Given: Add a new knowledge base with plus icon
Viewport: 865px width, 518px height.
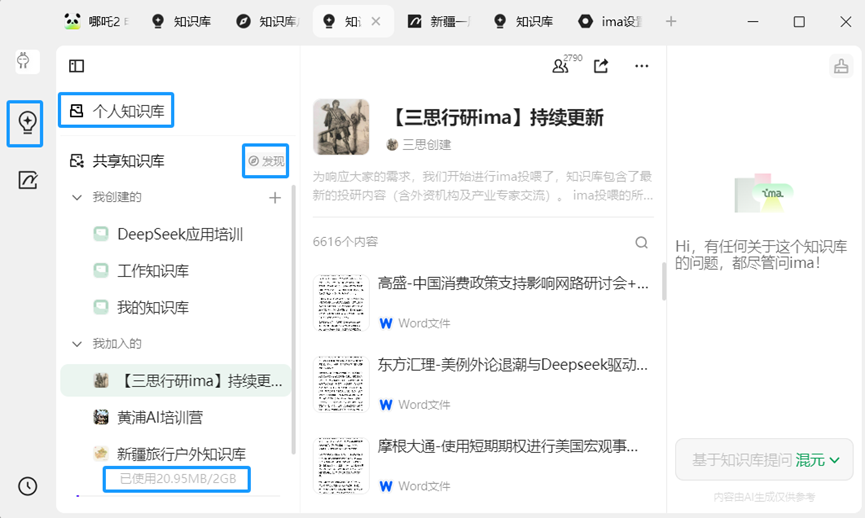Looking at the screenshot, I should pyautogui.click(x=275, y=197).
